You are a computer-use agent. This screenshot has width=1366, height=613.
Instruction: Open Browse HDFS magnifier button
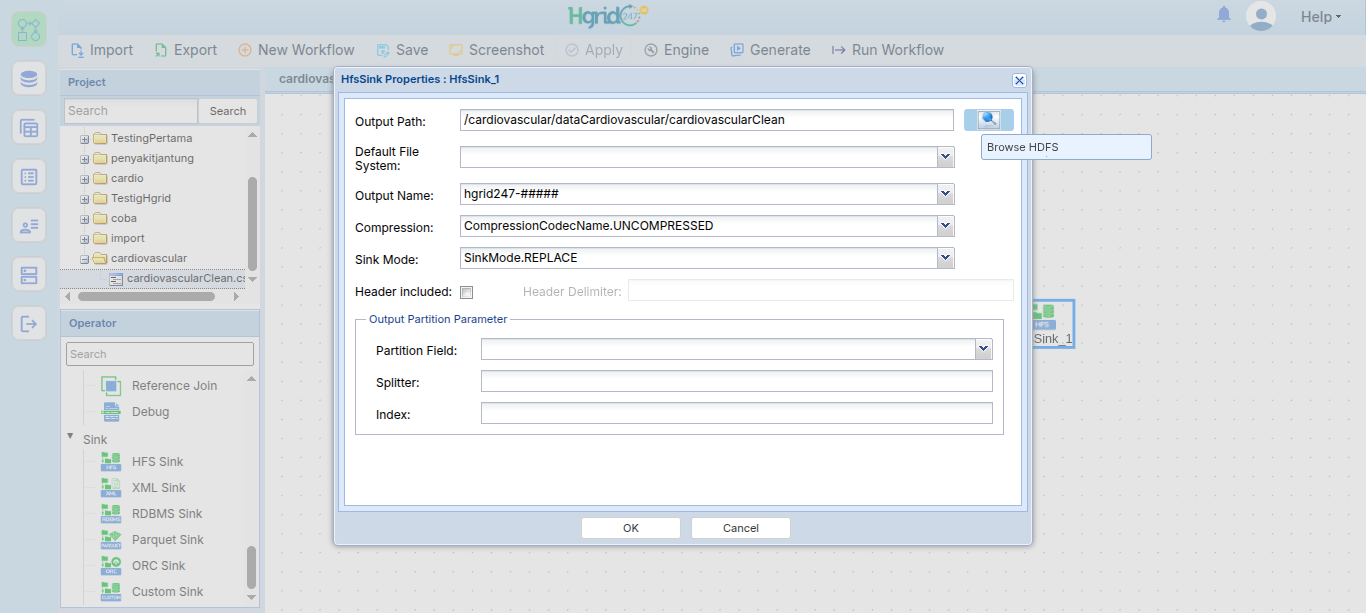[989, 120]
